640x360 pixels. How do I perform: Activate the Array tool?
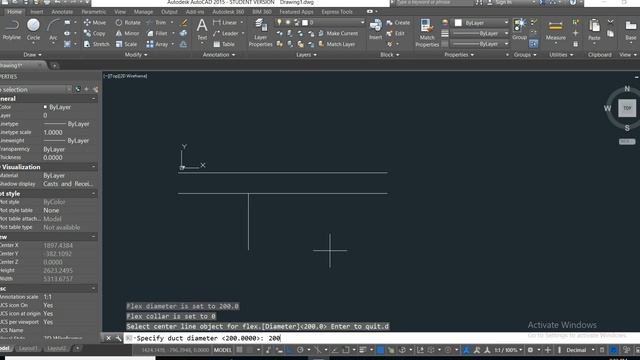click(x=157, y=44)
